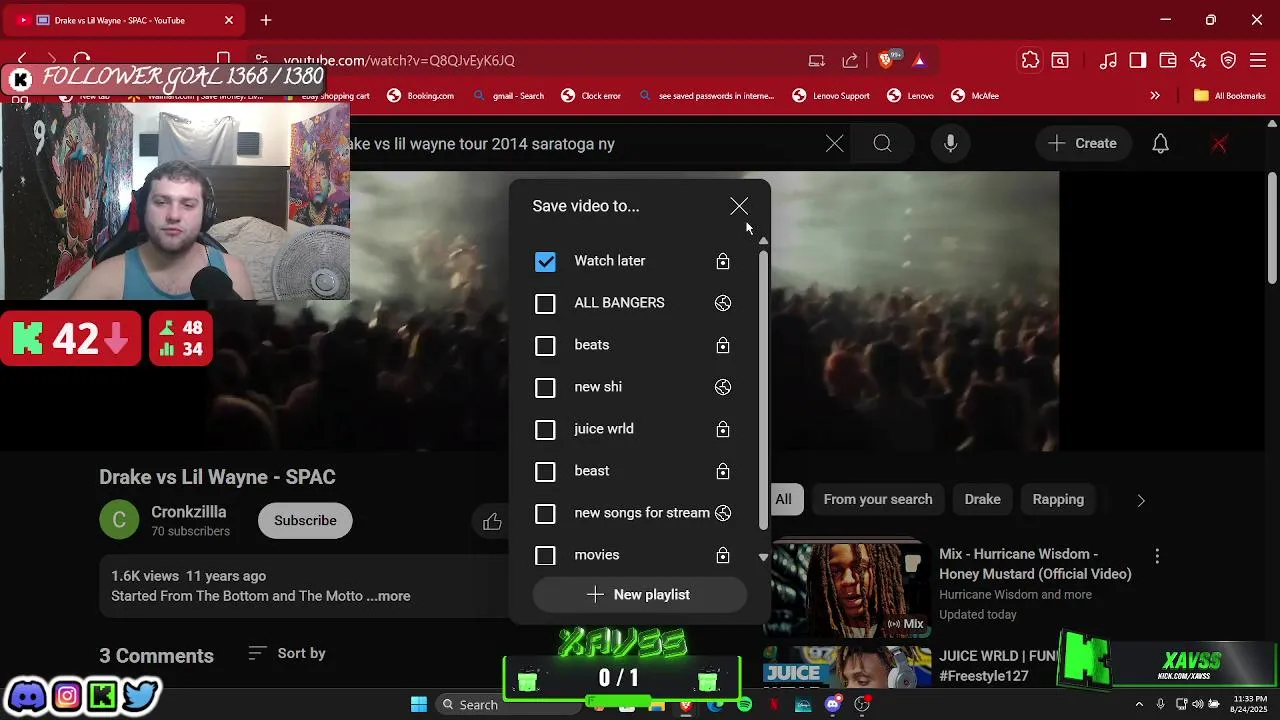Screen dimensions: 1280x720
Task: Open the comments Sort by menu
Action: [x=287, y=653]
